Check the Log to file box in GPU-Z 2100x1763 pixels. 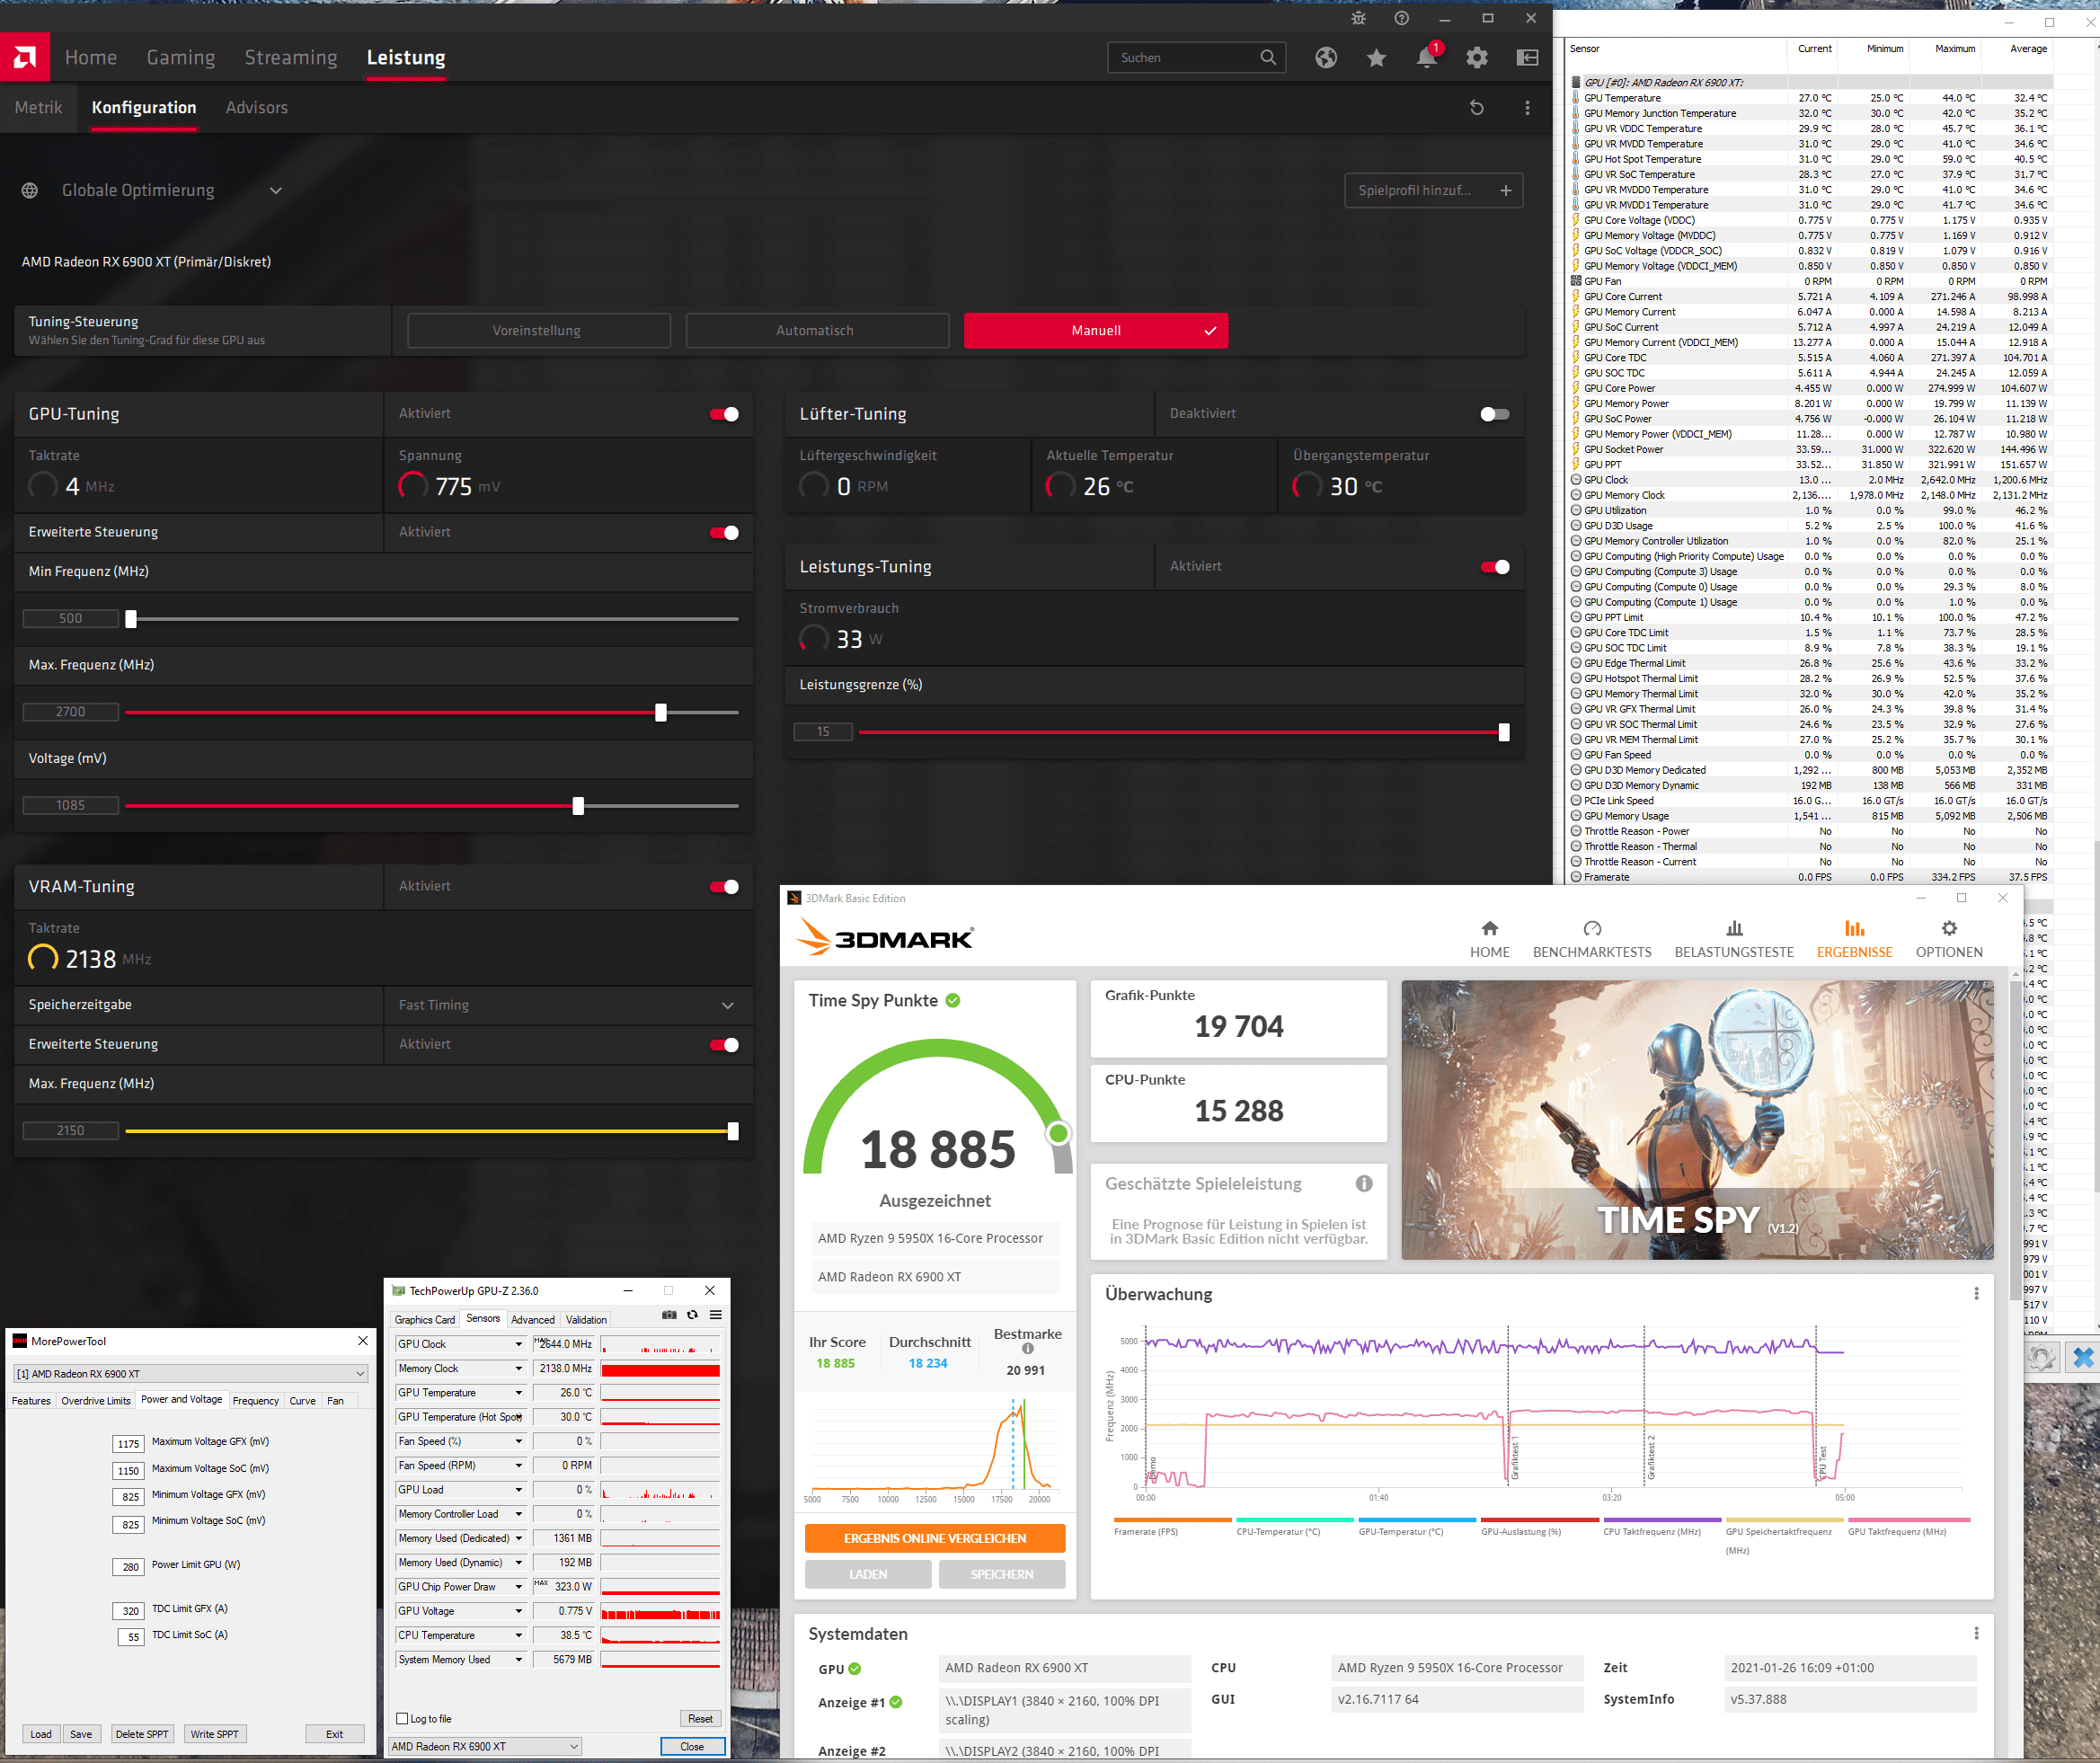point(402,1718)
